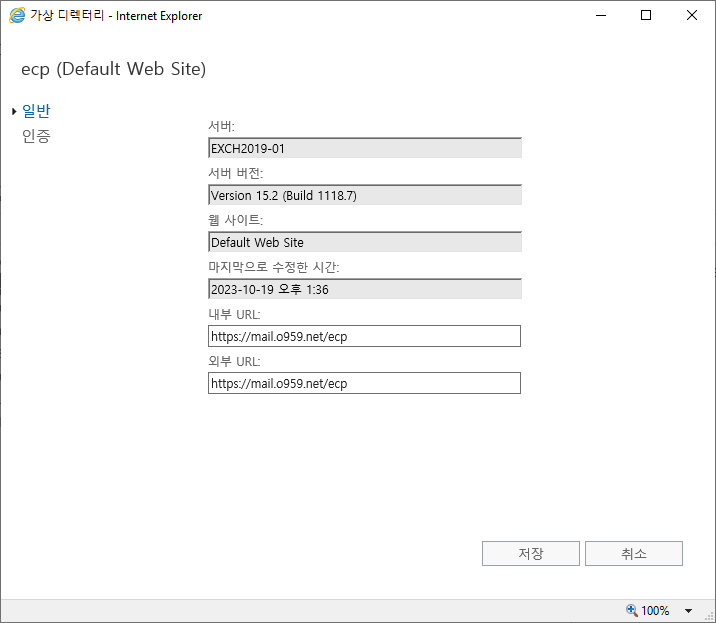Click the Internet Explorer logo icon
The height and width of the screenshot is (623, 716).
pos(17,16)
